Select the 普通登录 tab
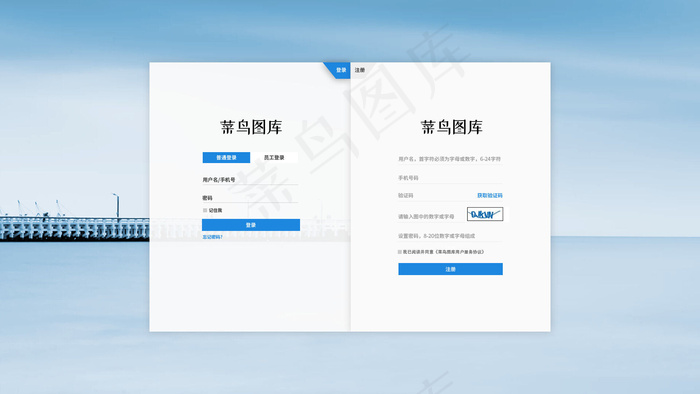700x394 pixels. point(226,158)
